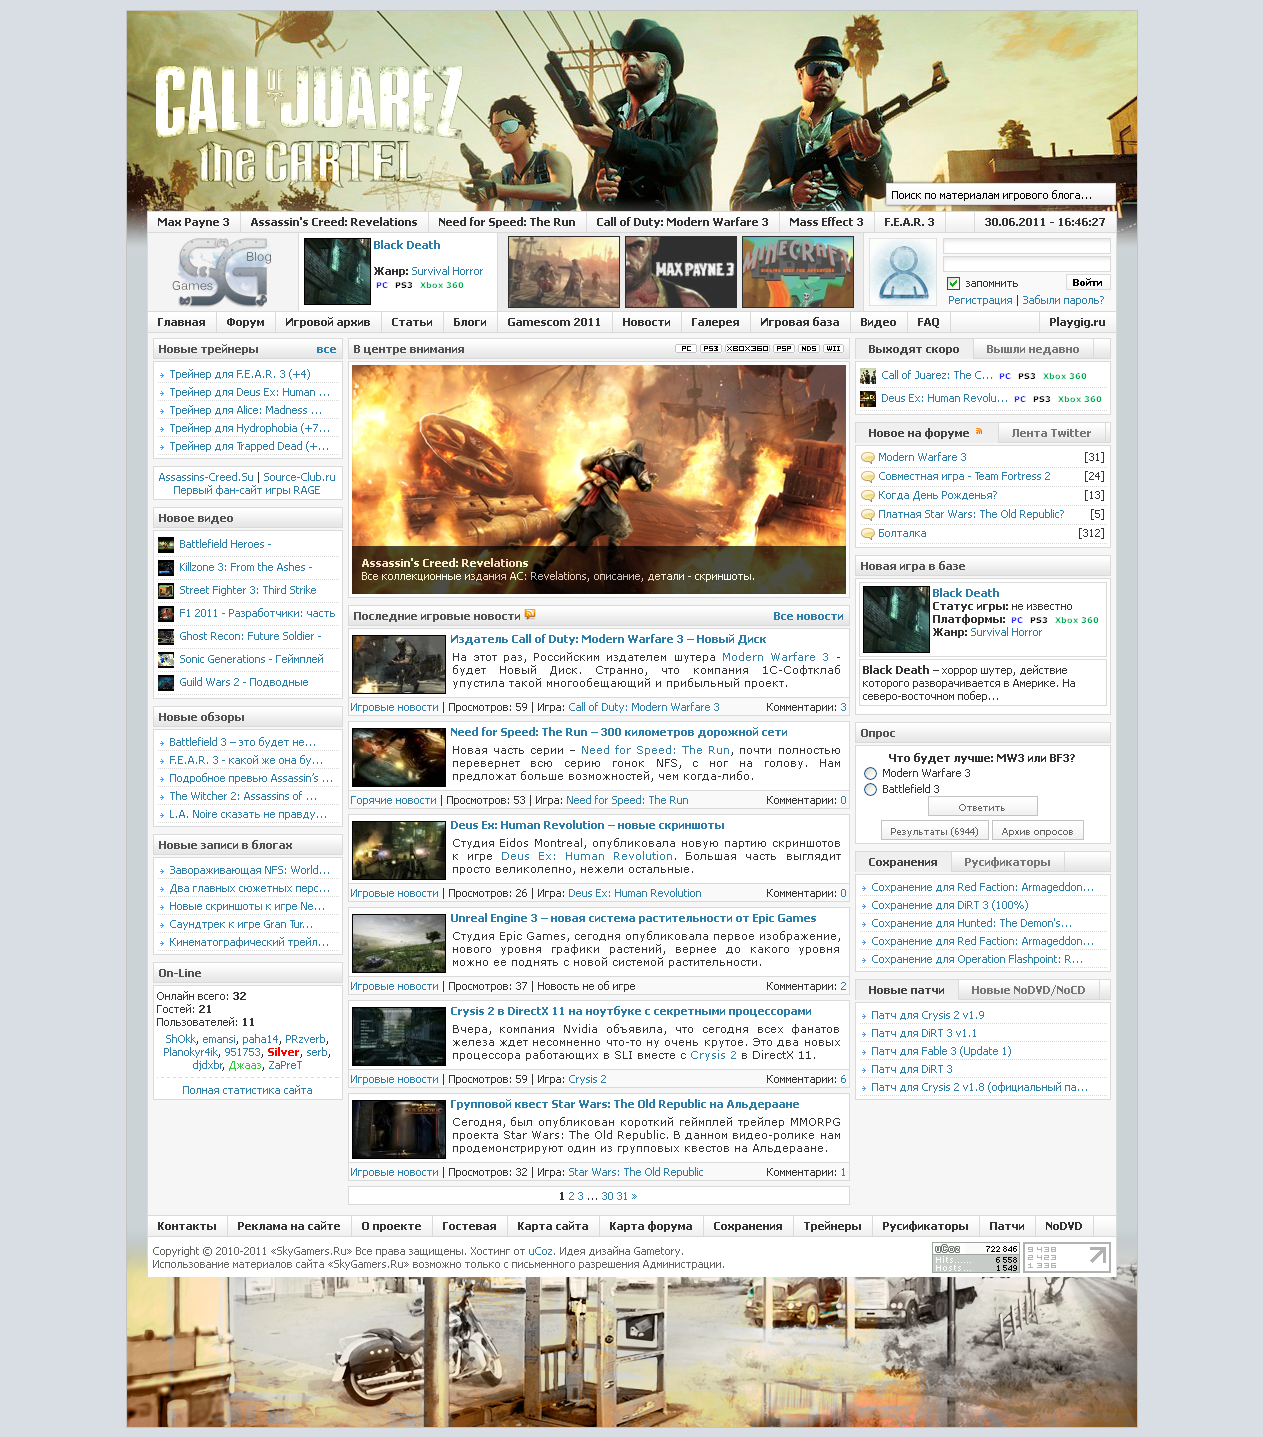Switch to the Новые NoDVD/NoCD tab
This screenshot has height=1437, width=1263.
point(1028,990)
